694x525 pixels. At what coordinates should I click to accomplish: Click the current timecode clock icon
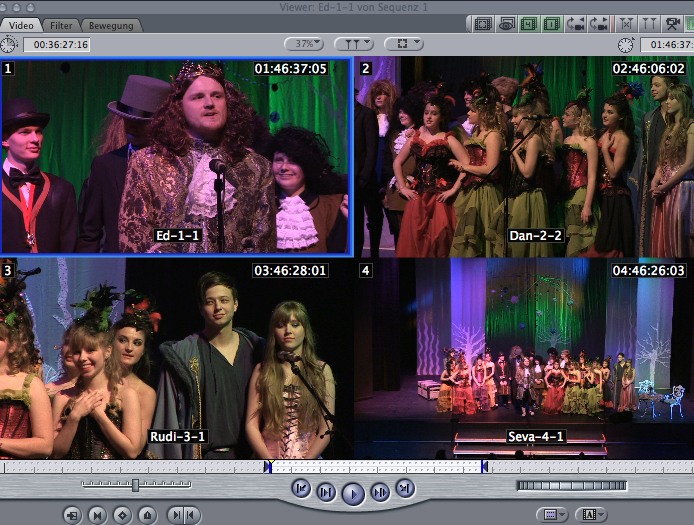tap(625, 45)
